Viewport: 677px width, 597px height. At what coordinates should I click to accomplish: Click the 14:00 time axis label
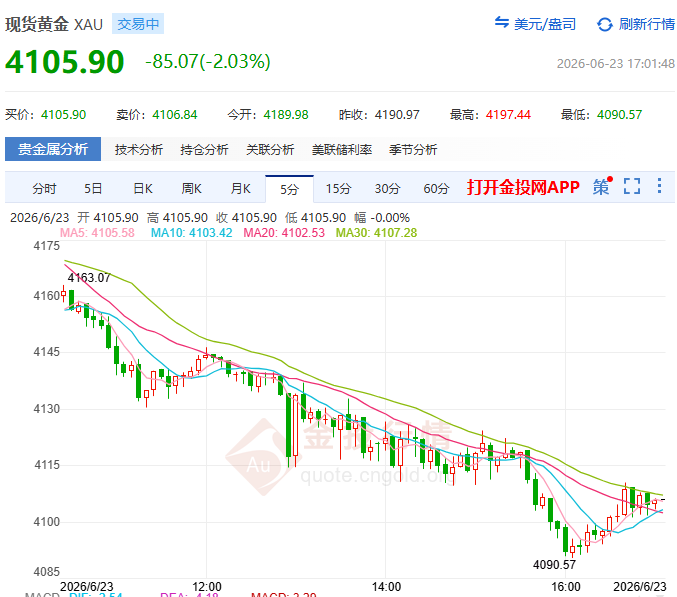pos(386,587)
